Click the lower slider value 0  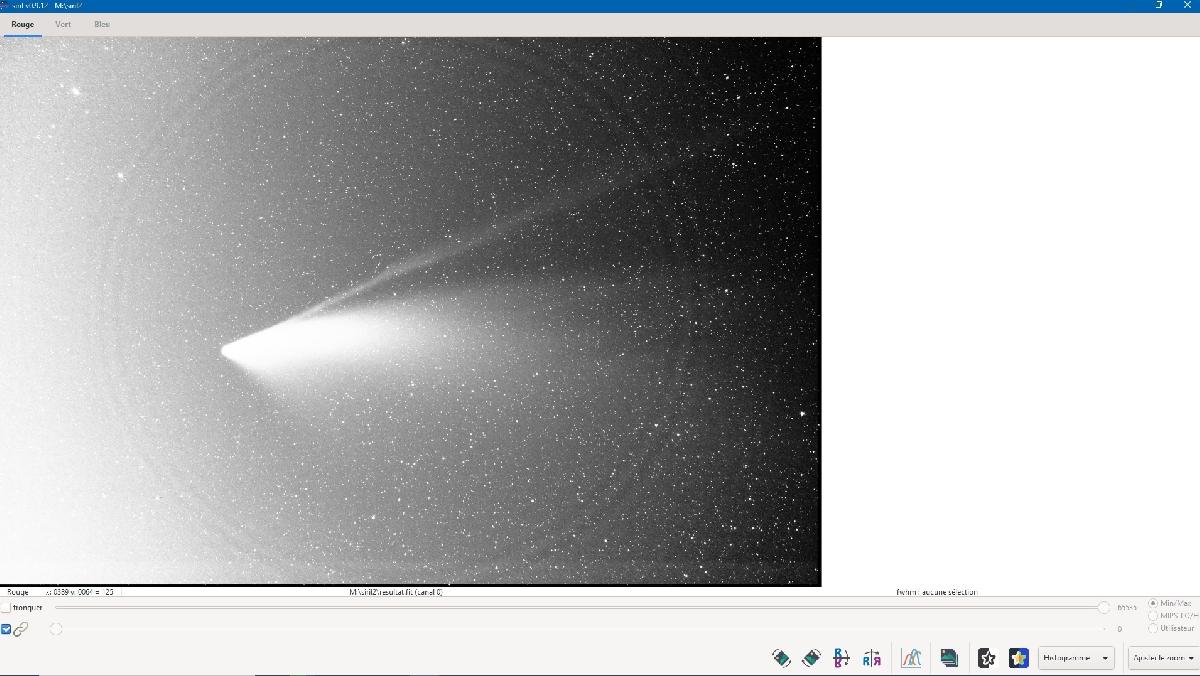[x=1119, y=629]
